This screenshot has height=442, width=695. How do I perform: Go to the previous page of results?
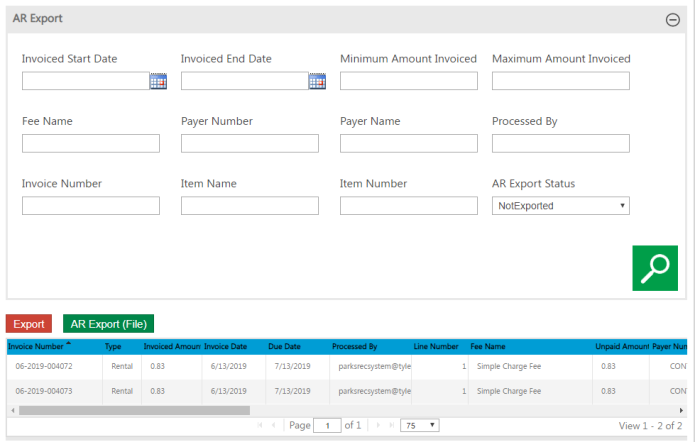click(275, 426)
